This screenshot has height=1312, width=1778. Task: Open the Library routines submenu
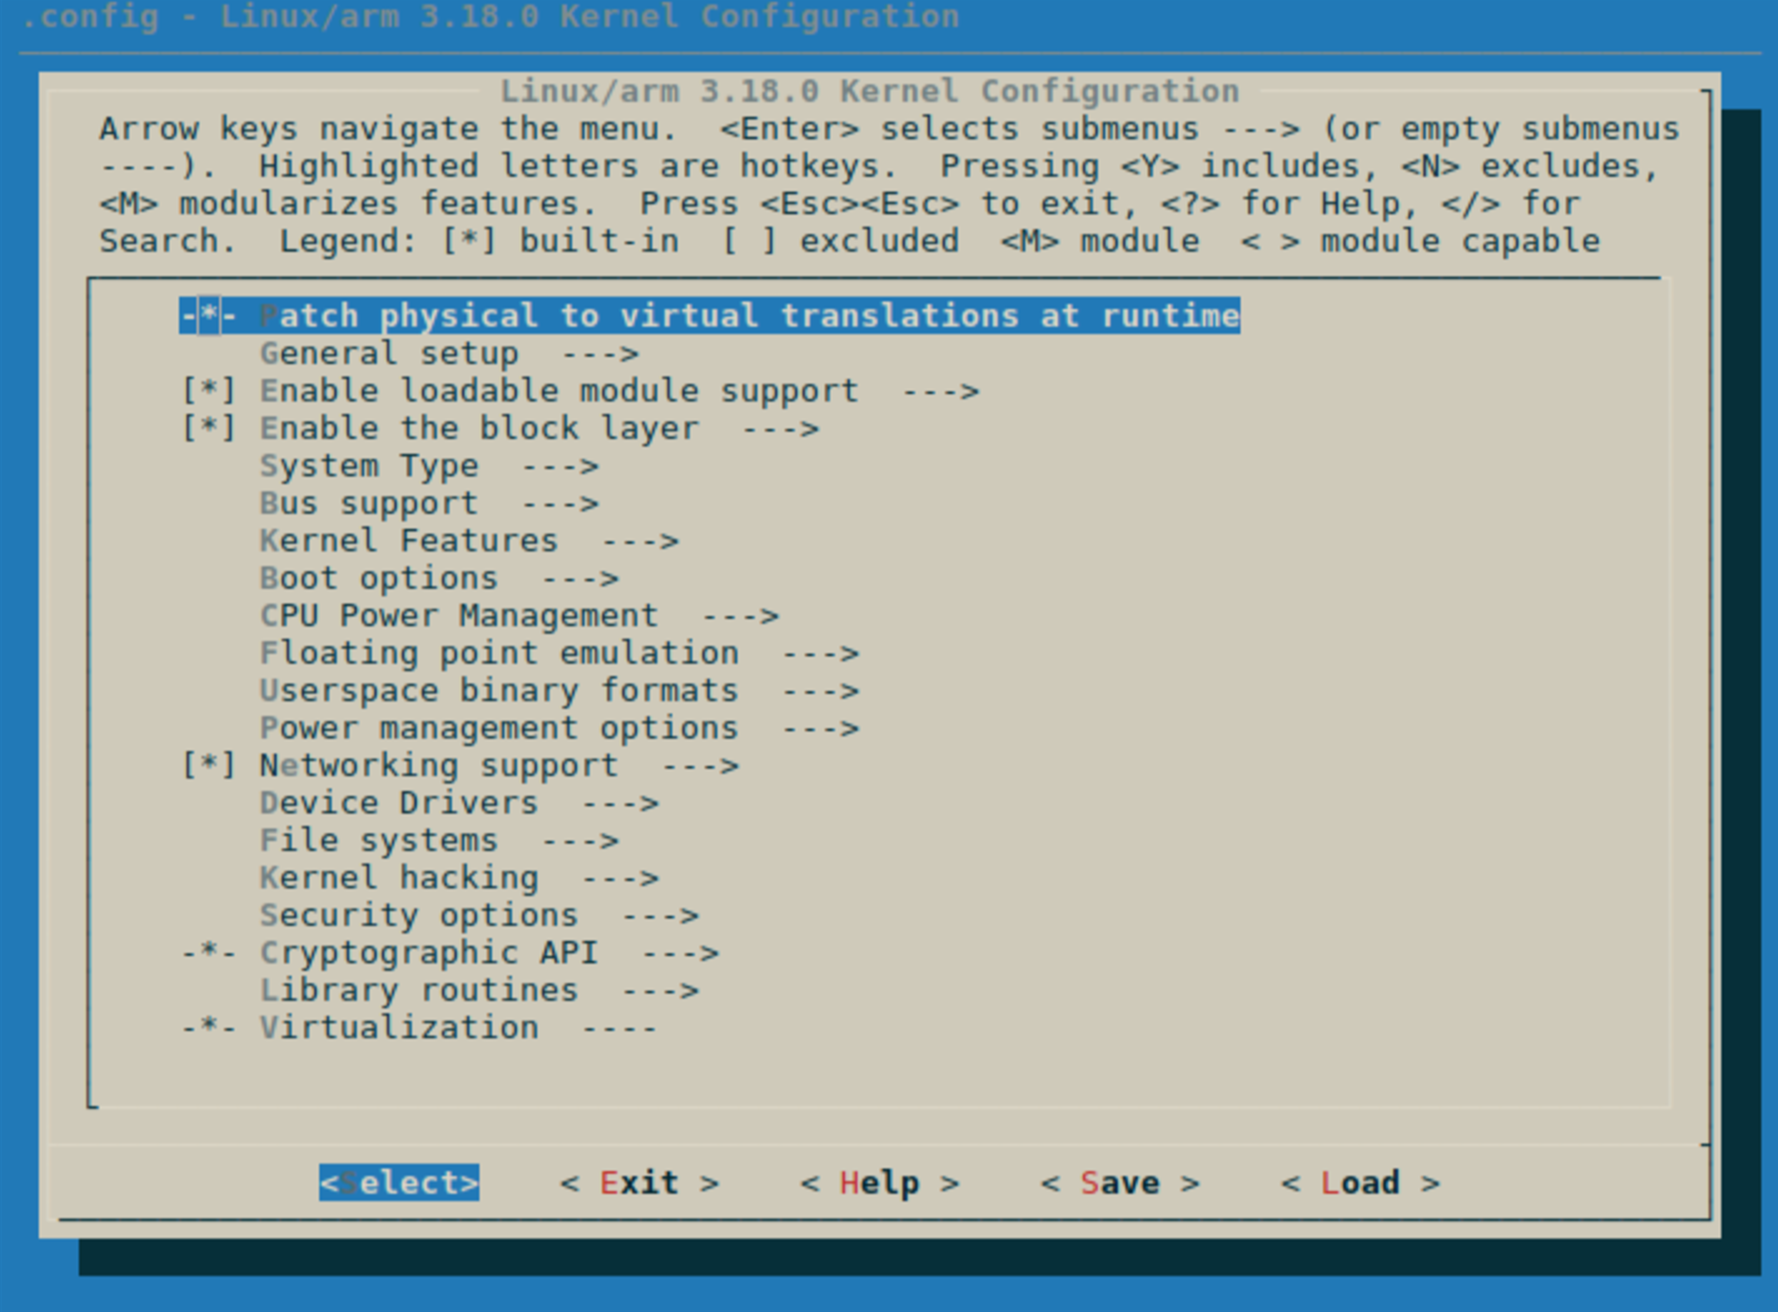click(x=479, y=991)
